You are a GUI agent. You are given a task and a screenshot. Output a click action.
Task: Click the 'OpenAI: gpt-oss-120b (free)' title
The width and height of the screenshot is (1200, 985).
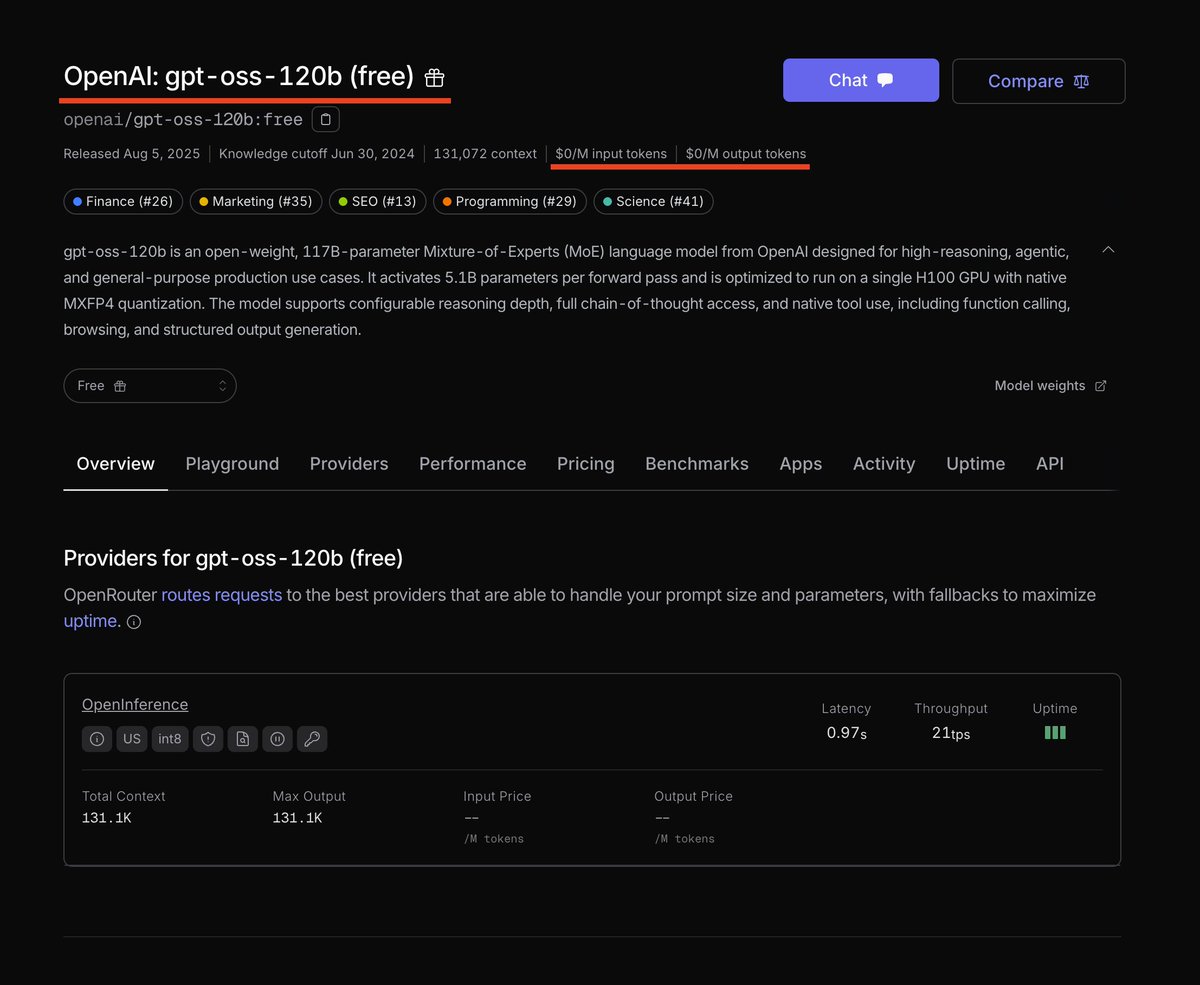coord(239,76)
